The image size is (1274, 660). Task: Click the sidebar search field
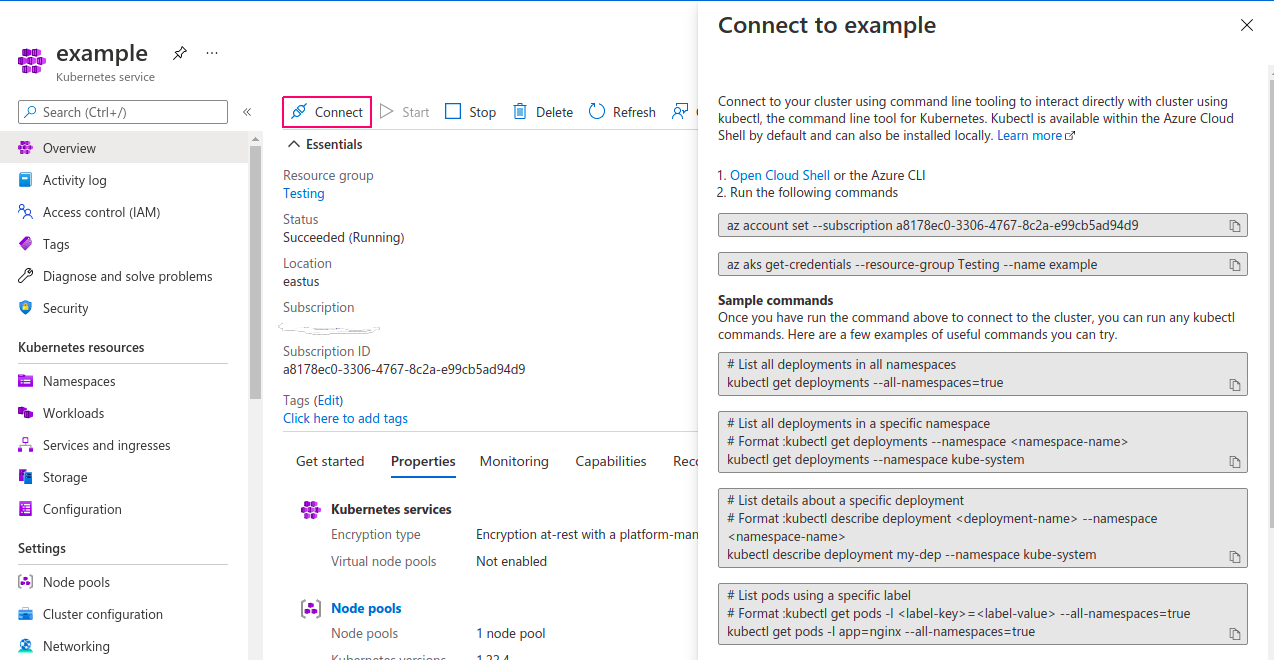123,112
